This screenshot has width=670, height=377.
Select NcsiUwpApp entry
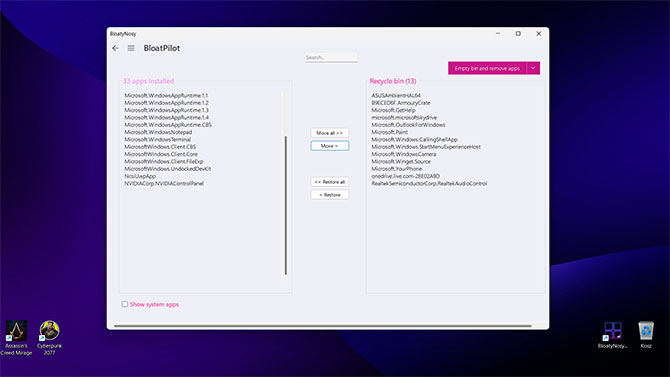pos(140,176)
